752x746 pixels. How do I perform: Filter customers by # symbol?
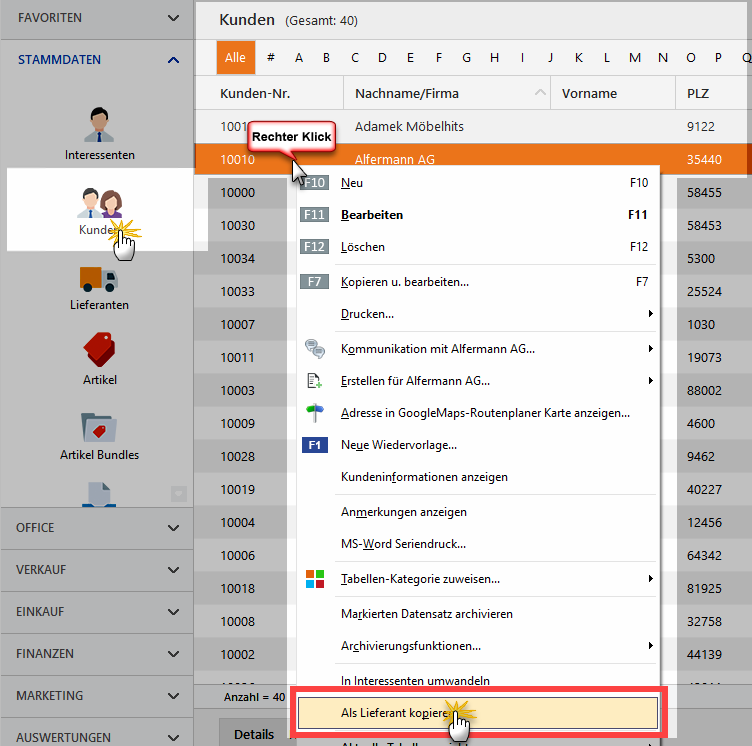(x=271, y=58)
